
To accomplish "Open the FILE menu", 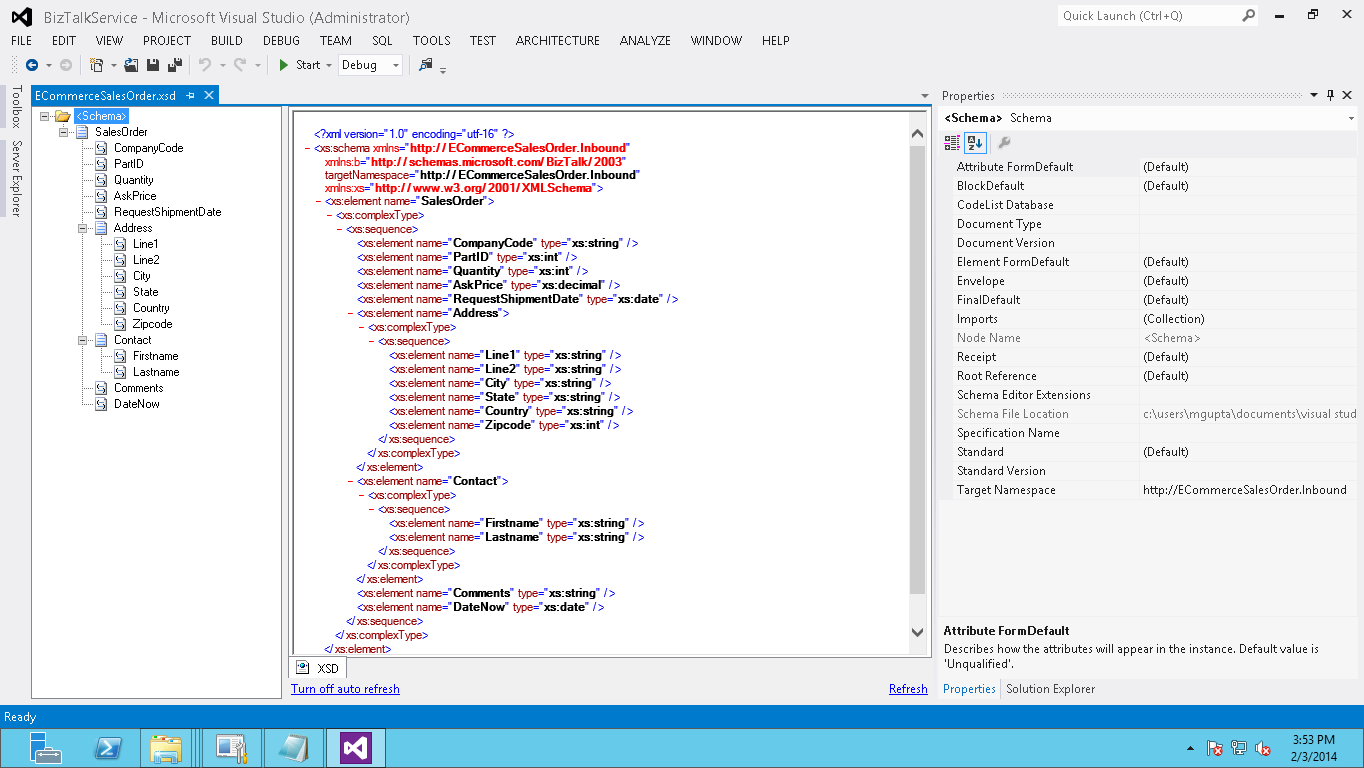I will pyautogui.click(x=22, y=41).
